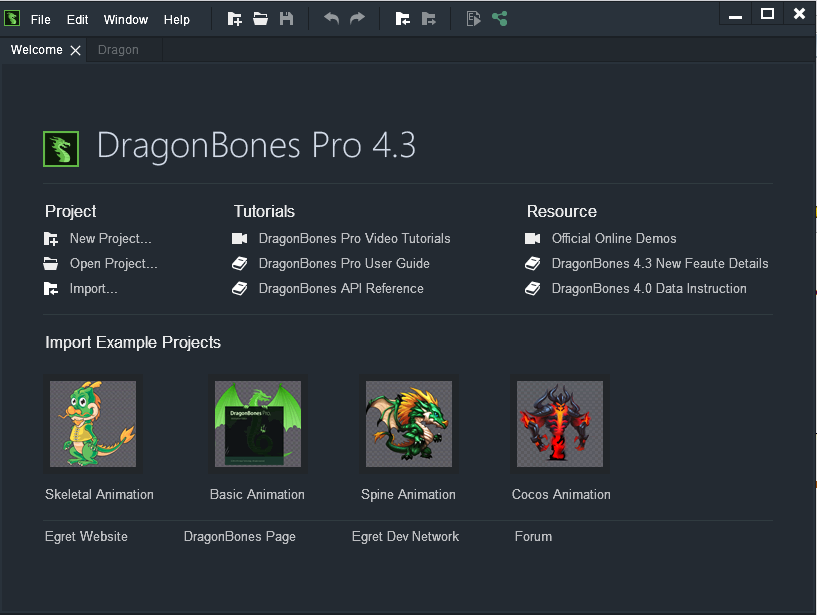Click the Spine Animation label
The image size is (817, 615).
click(x=408, y=495)
